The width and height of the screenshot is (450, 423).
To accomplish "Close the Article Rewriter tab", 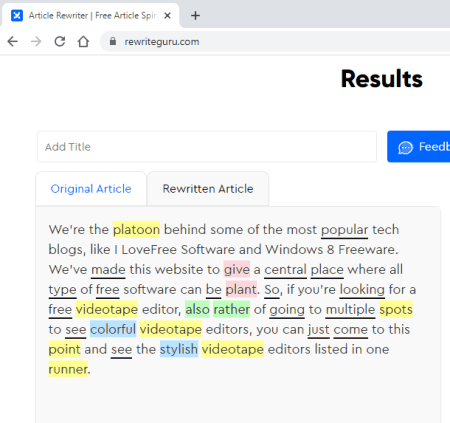I will coord(167,15).
